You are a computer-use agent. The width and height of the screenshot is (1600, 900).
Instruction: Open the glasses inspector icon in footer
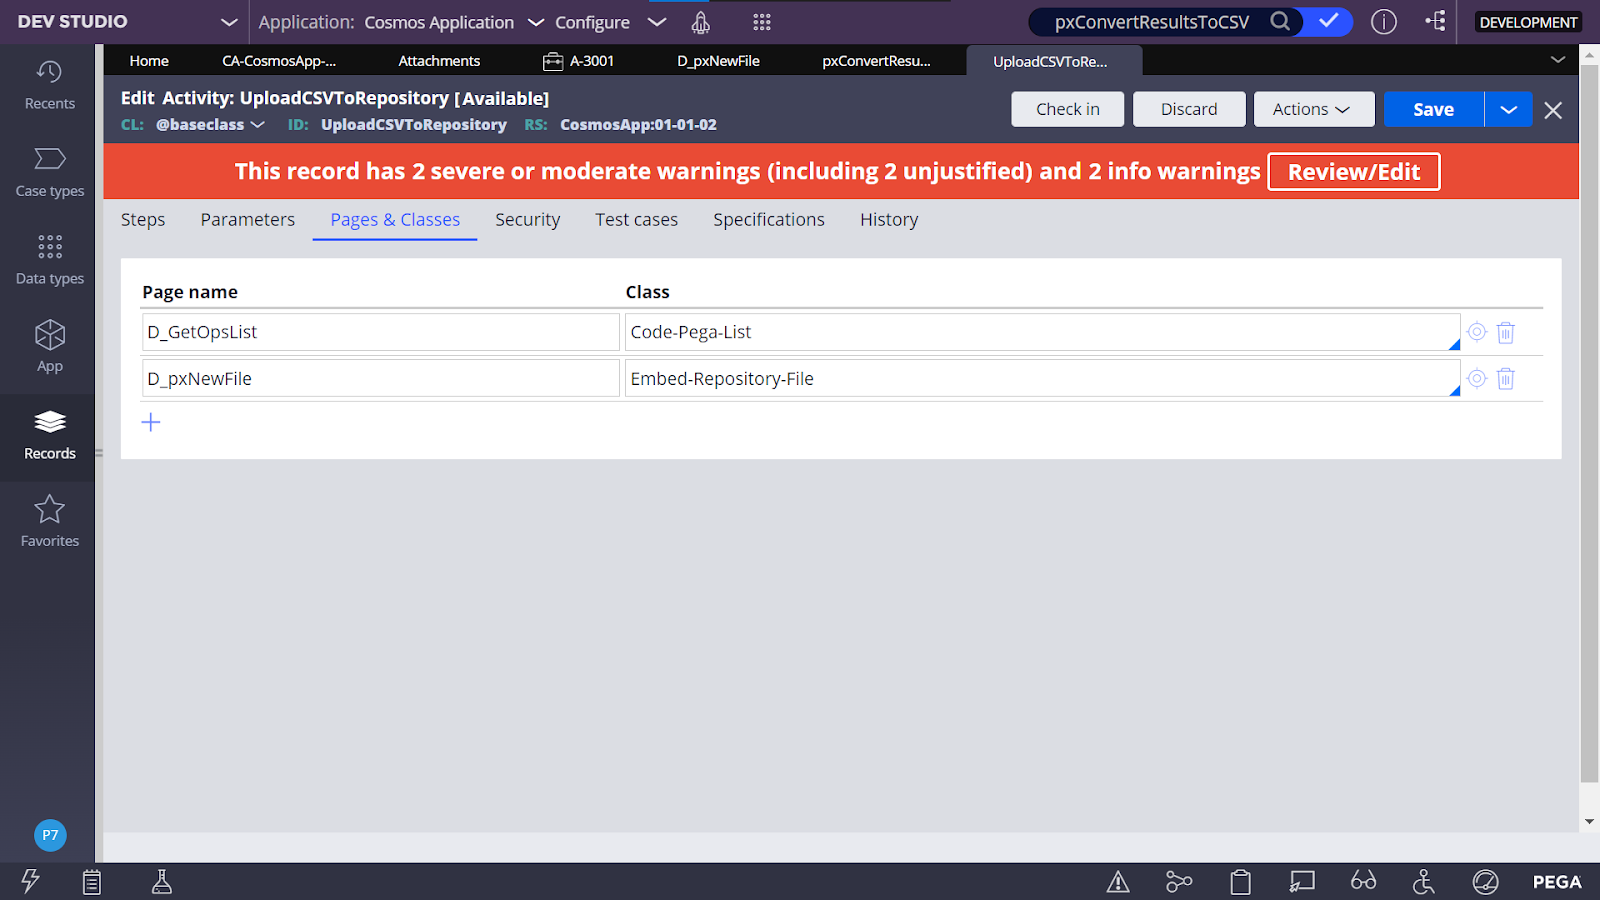point(1363,881)
